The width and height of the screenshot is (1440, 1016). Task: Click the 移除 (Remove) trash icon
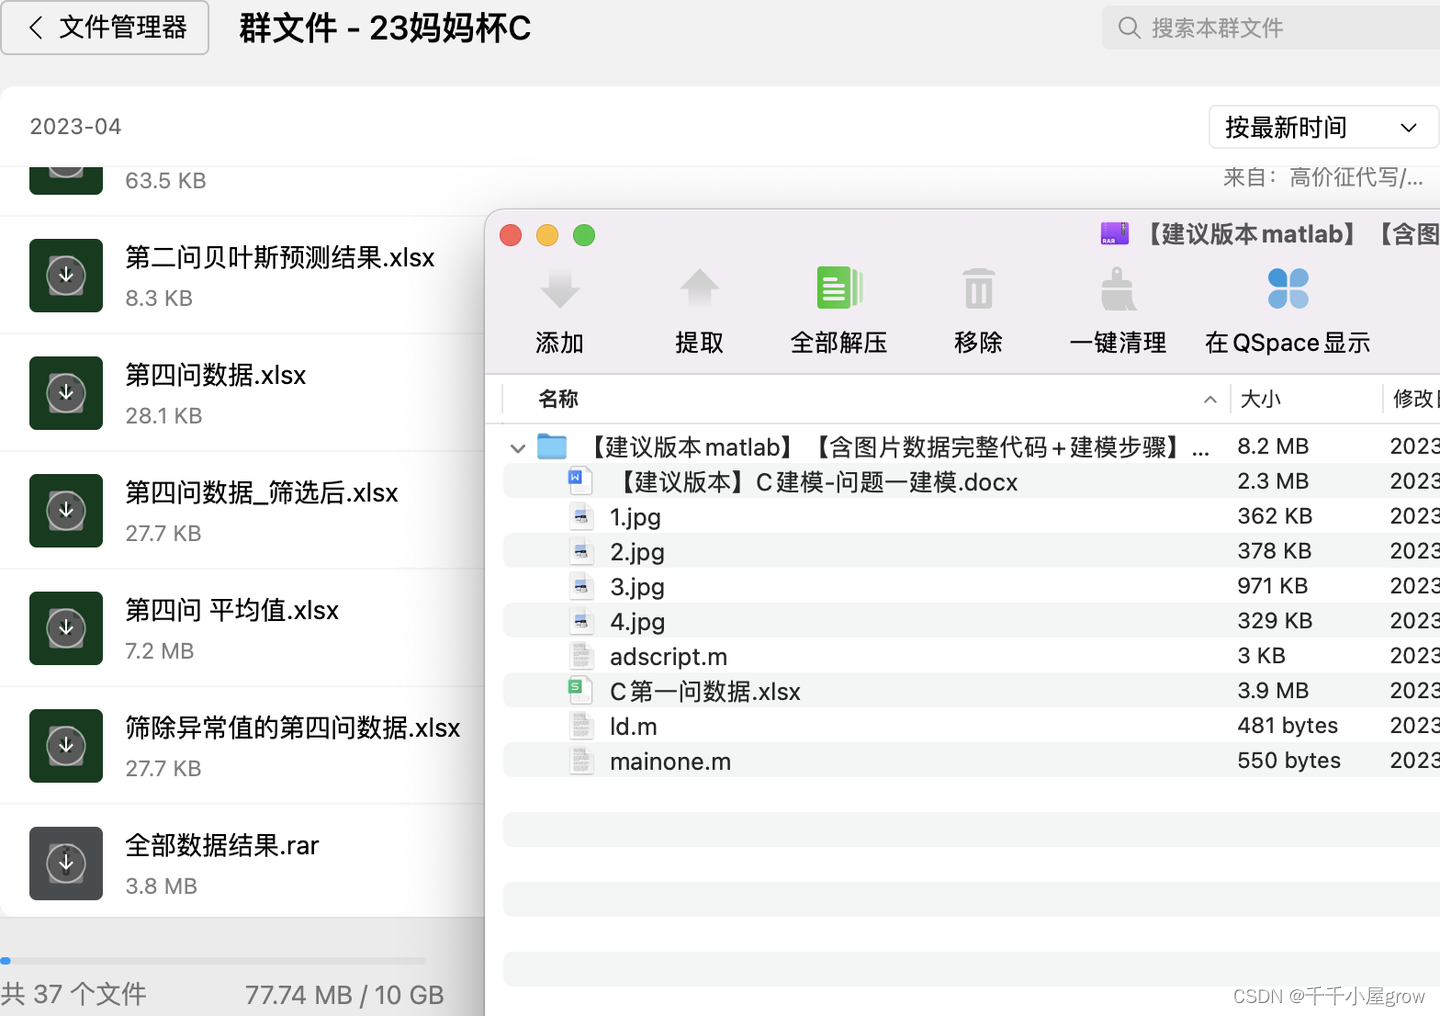(978, 289)
